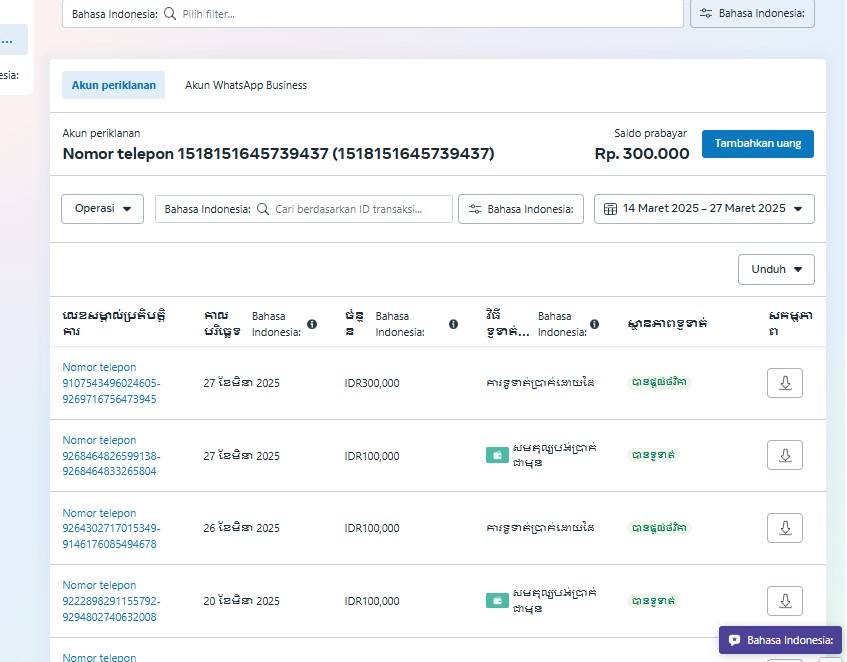Click info icon beside payment method header
The height and width of the screenshot is (662, 847).
(x=595, y=324)
